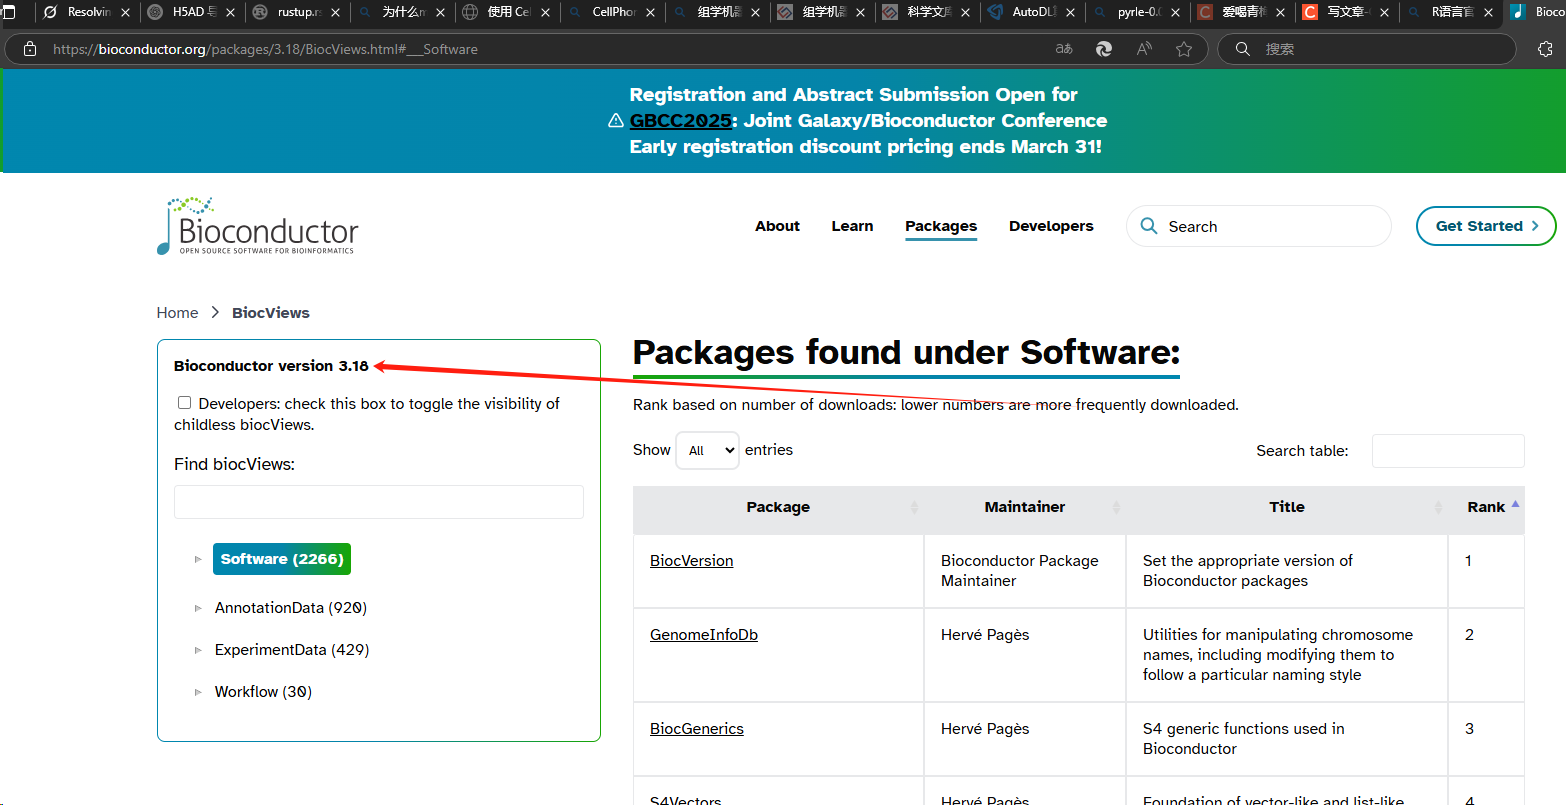Focus the Find biocViews input field
The height and width of the screenshot is (805, 1566).
pos(379,502)
